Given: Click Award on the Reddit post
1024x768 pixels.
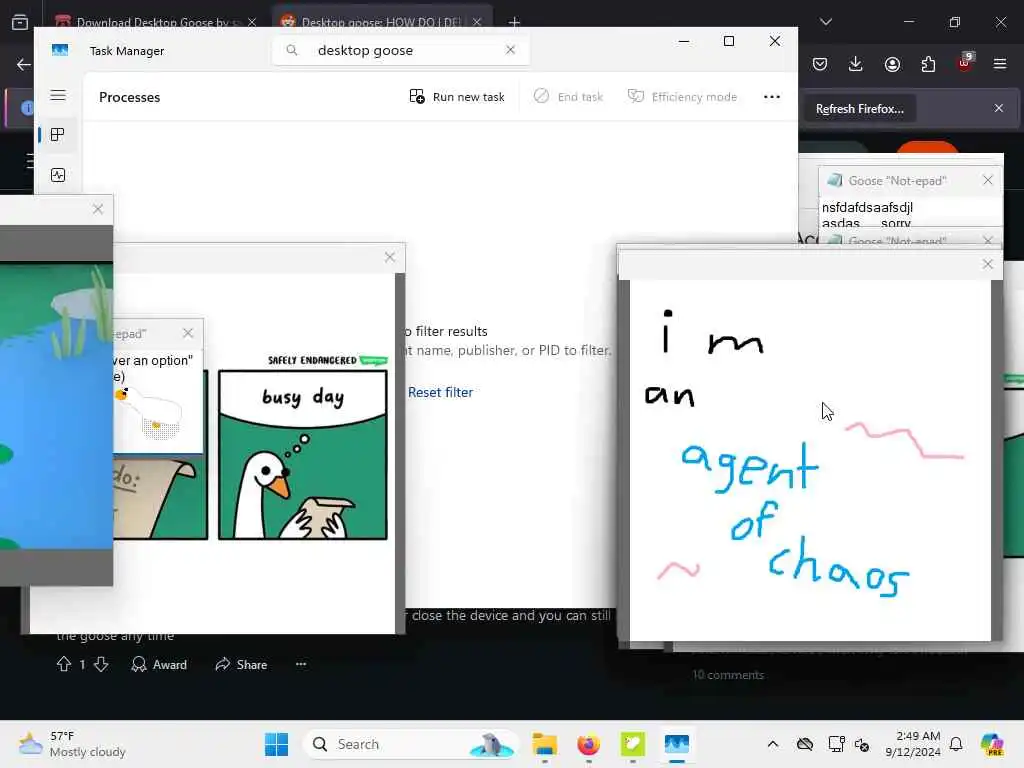Looking at the screenshot, I should pos(159,665).
